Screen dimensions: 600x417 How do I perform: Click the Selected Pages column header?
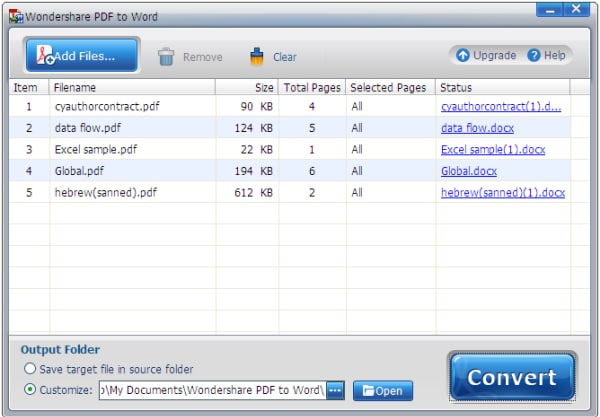click(391, 88)
